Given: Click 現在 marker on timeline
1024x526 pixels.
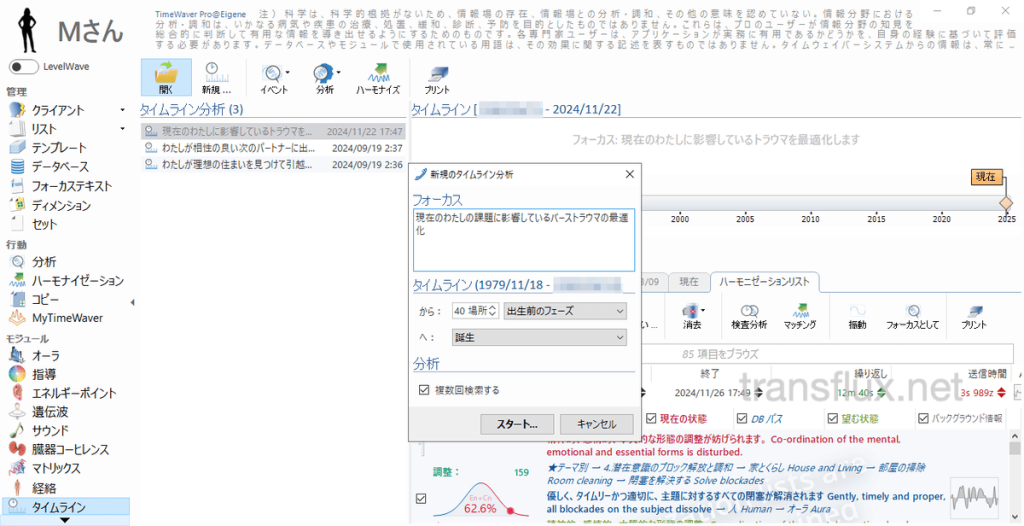Looking at the screenshot, I should (x=985, y=176).
